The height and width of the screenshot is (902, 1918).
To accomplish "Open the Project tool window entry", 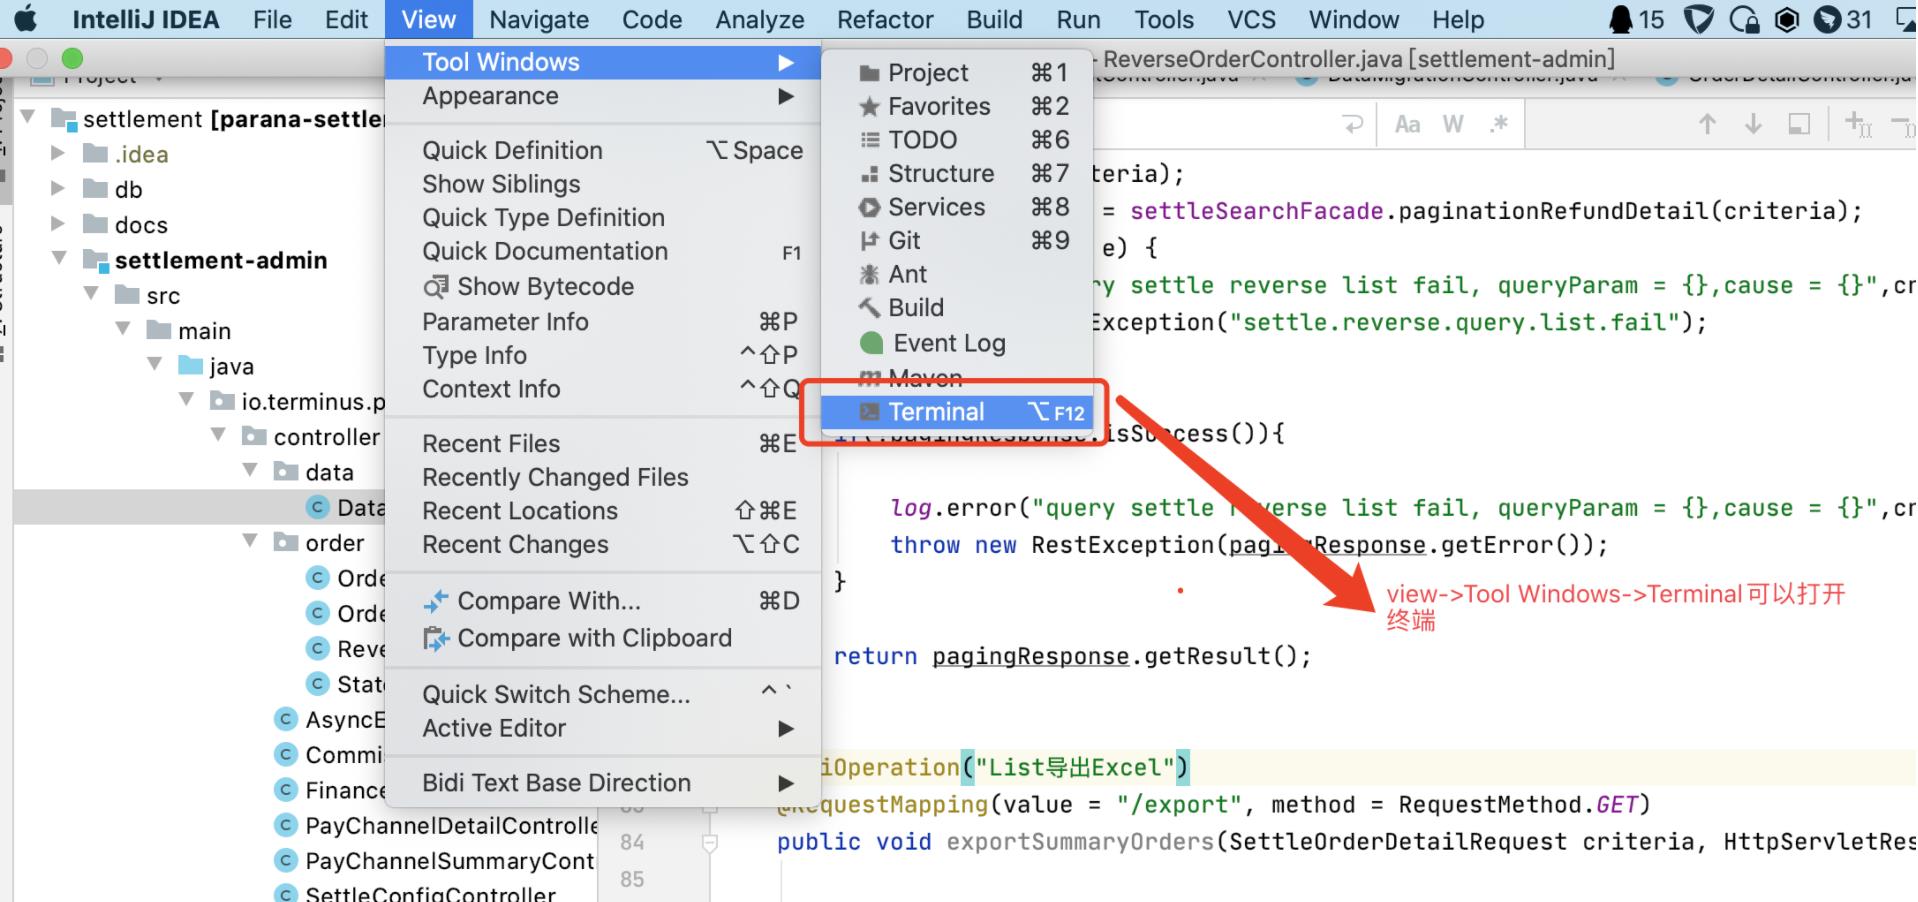I will (x=957, y=73).
